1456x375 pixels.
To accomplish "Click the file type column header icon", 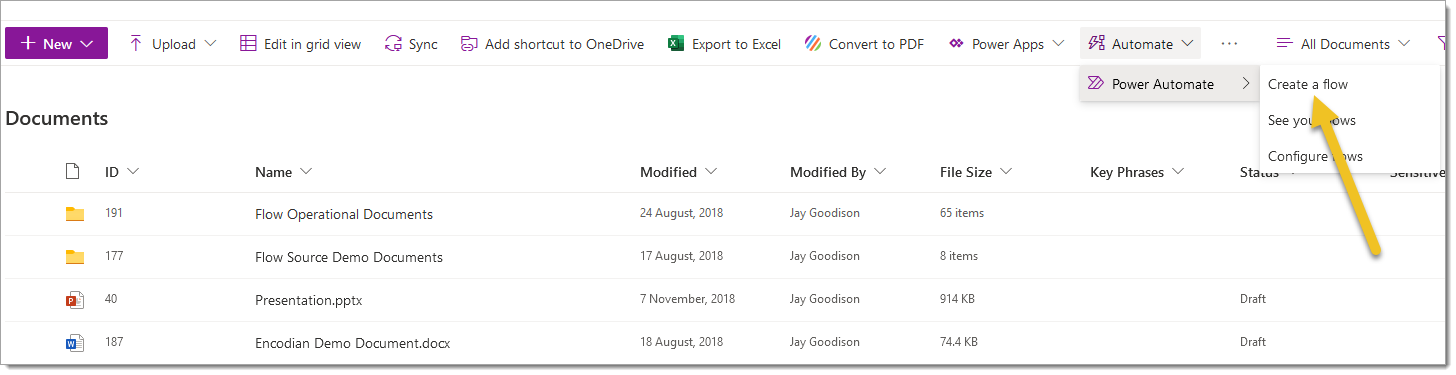I will [72, 172].
